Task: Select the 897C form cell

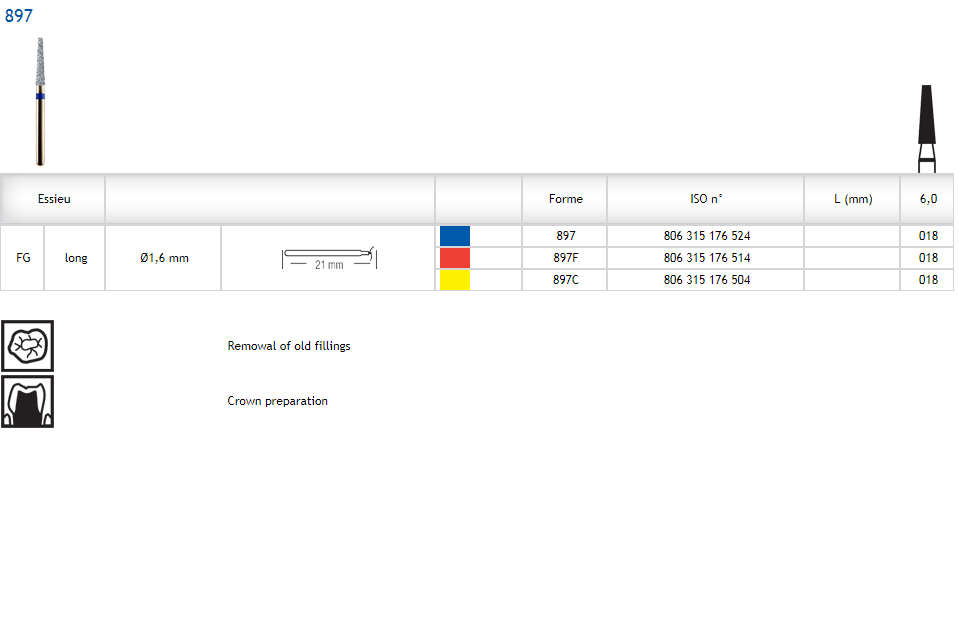Action: click(x=566, y=280)
